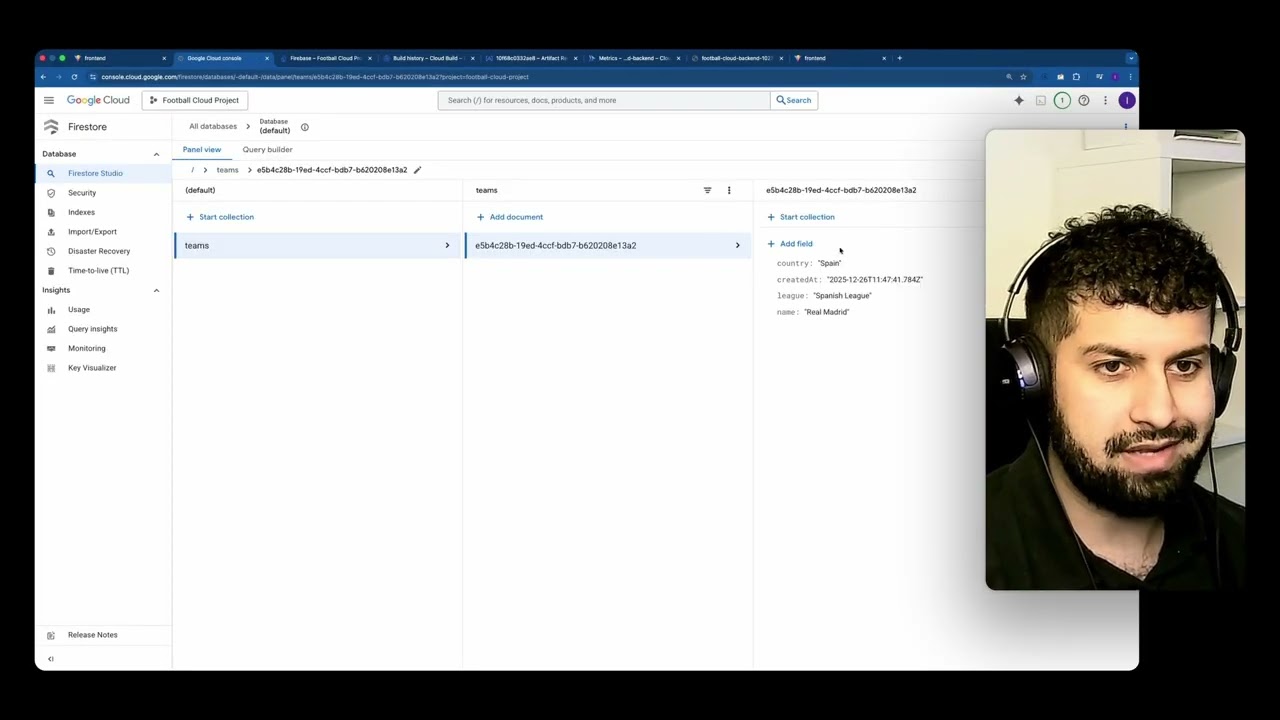Open the teams panel three-dot menu

point(729,190)
